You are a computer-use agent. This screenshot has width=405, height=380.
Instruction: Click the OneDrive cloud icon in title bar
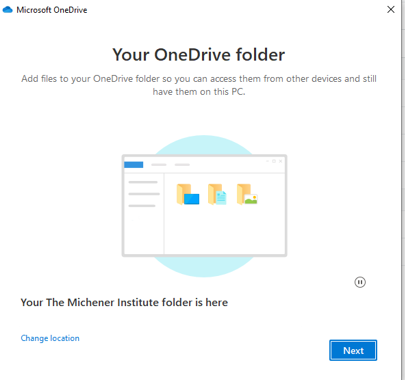coord(7,10)
